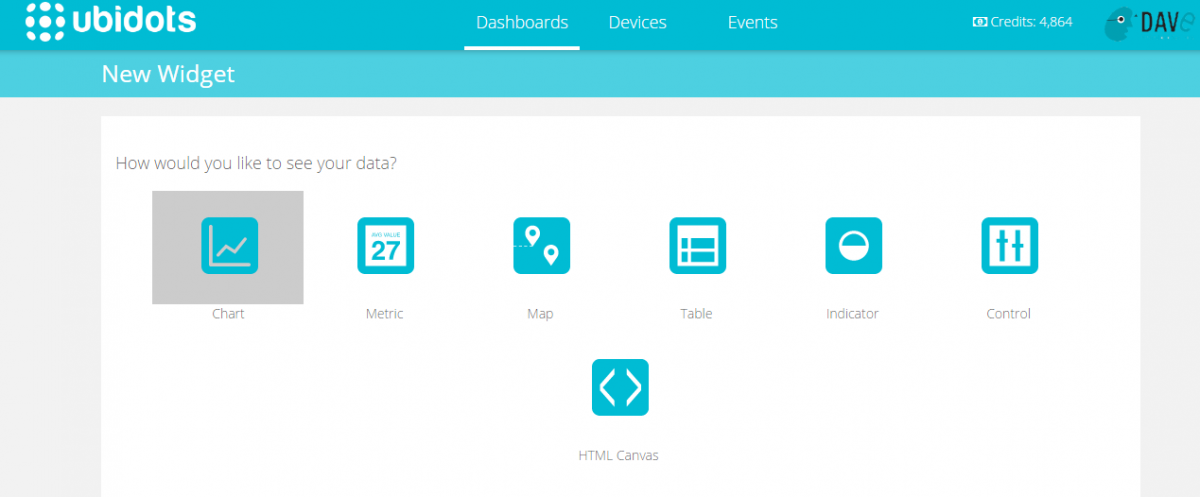Image resolution: width=1200 pixels, height=497 pixels.
Task: Open the Devices tab
Action: coord(637,22)
